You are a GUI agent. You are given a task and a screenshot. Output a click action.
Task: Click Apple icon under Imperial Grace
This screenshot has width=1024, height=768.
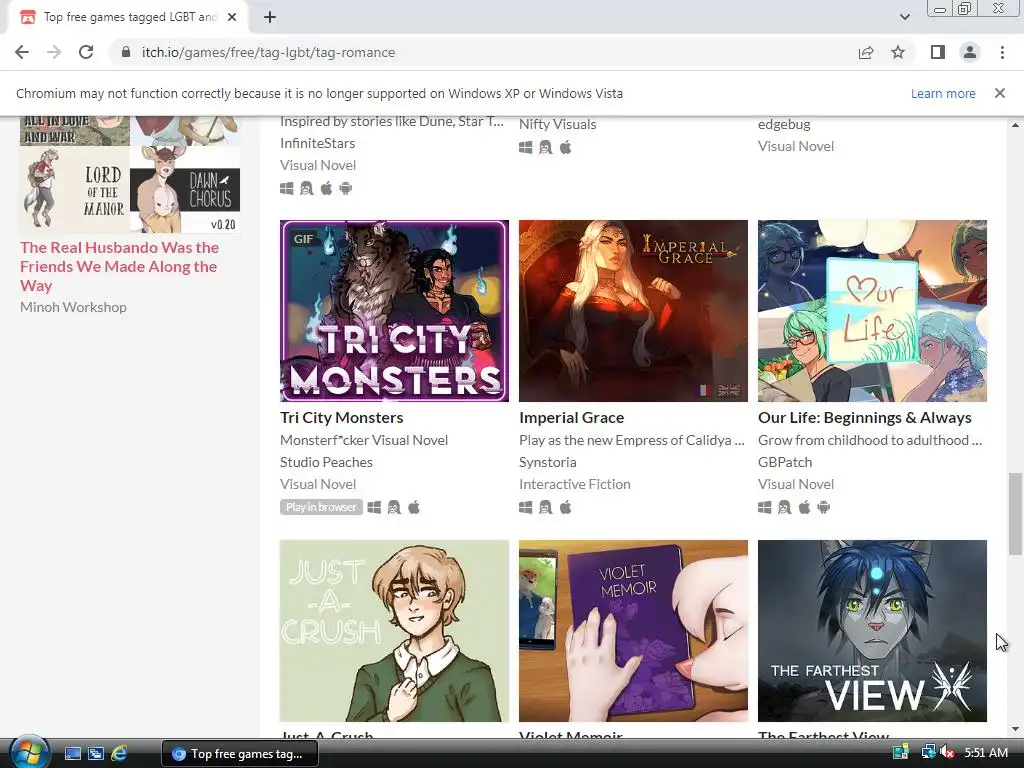[566, 507]
